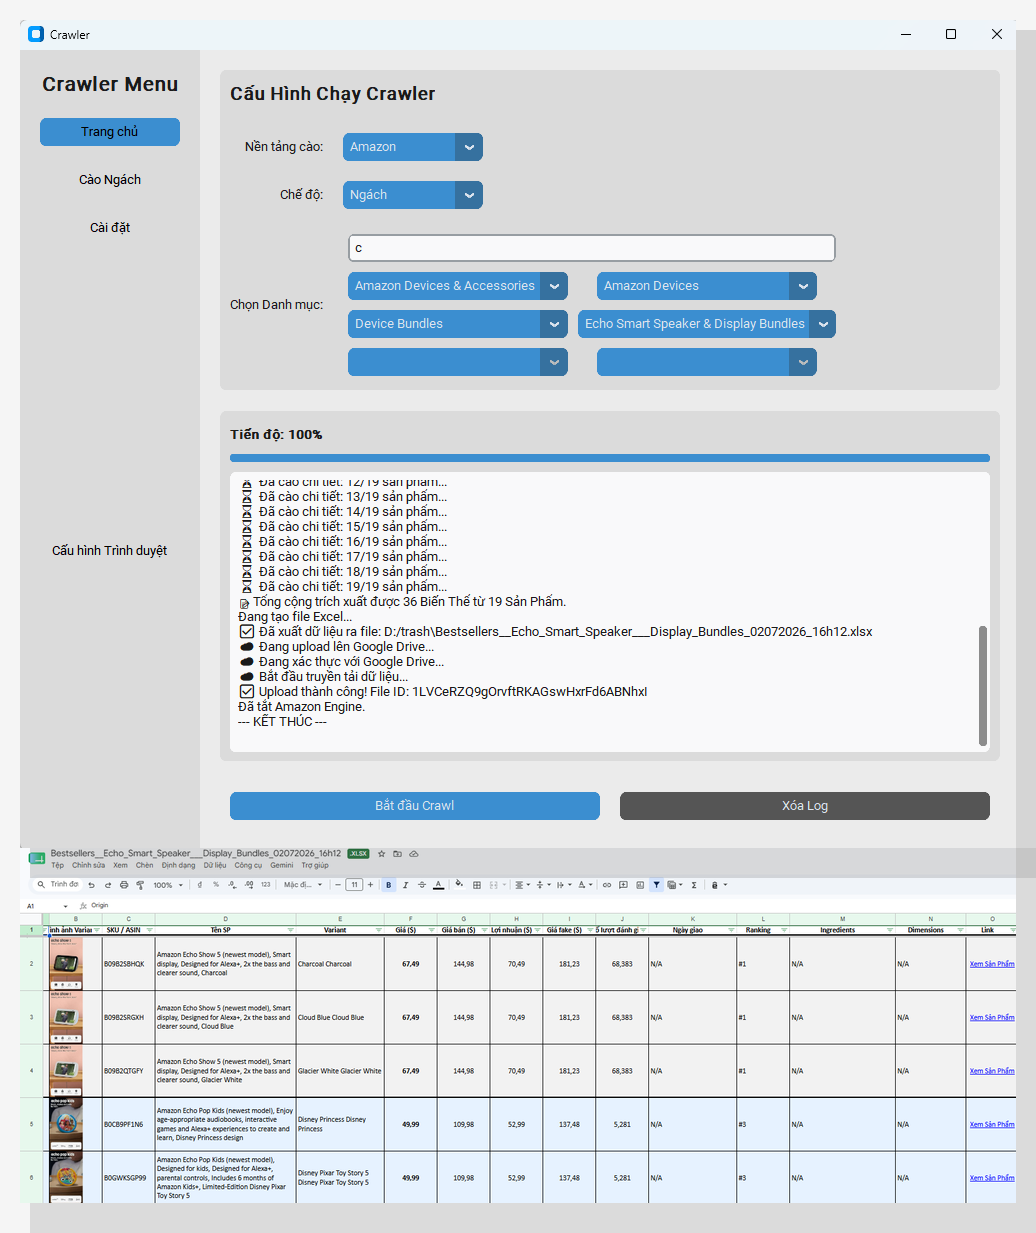Expand Echo Smart Speaker & Display Bundles dropdown
Screen dimensions: 1036x1233
707,324
